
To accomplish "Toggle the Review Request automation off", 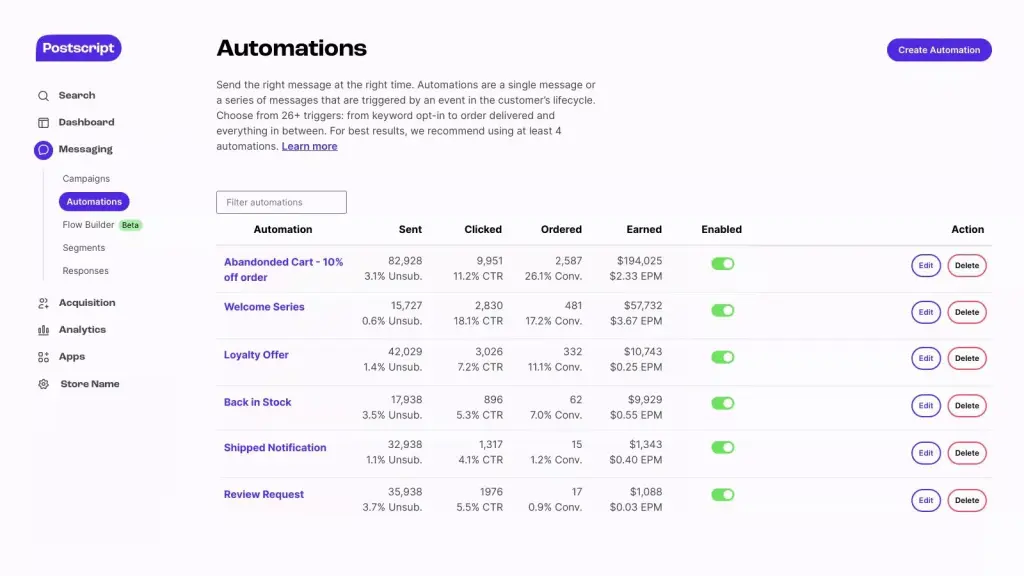I will click(722, 495).
